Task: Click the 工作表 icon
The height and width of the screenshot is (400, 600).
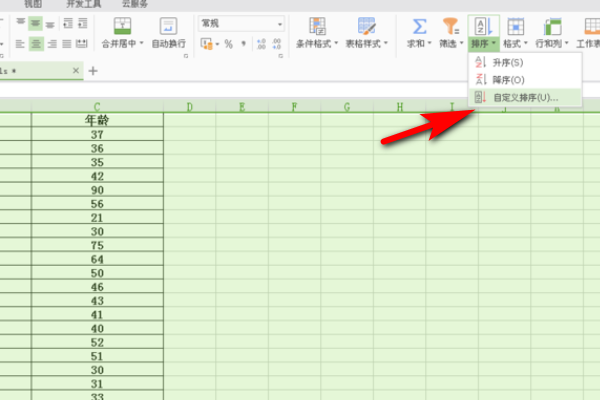Action: pos(592,26)
